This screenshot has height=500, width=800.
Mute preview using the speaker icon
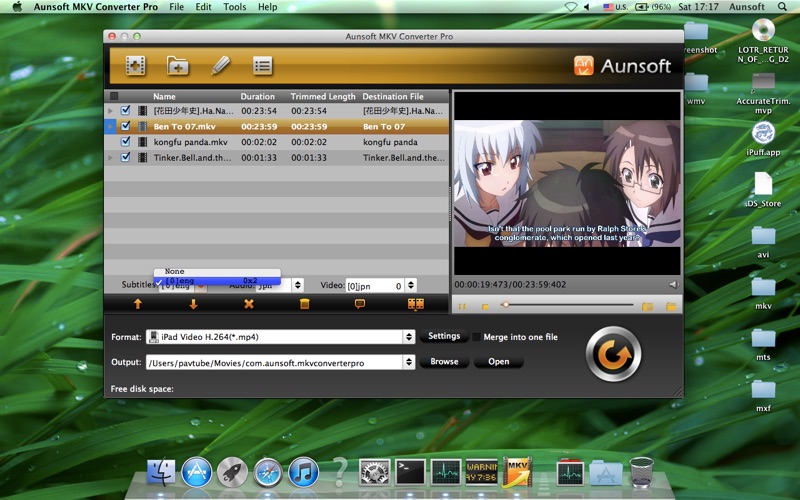coord(673,285)
